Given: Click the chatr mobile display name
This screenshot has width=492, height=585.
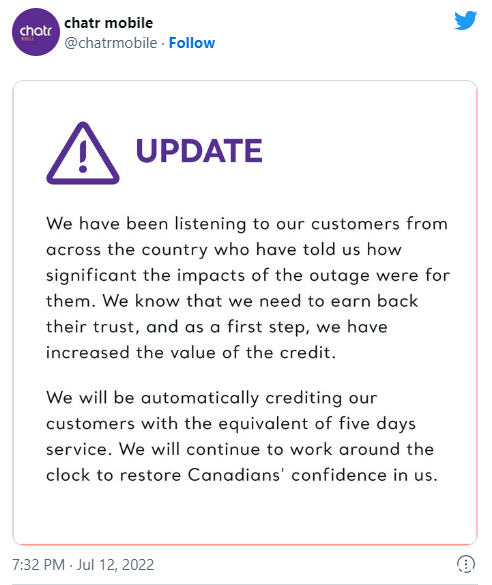Looking at the screenshot, I should coord(109,23).
